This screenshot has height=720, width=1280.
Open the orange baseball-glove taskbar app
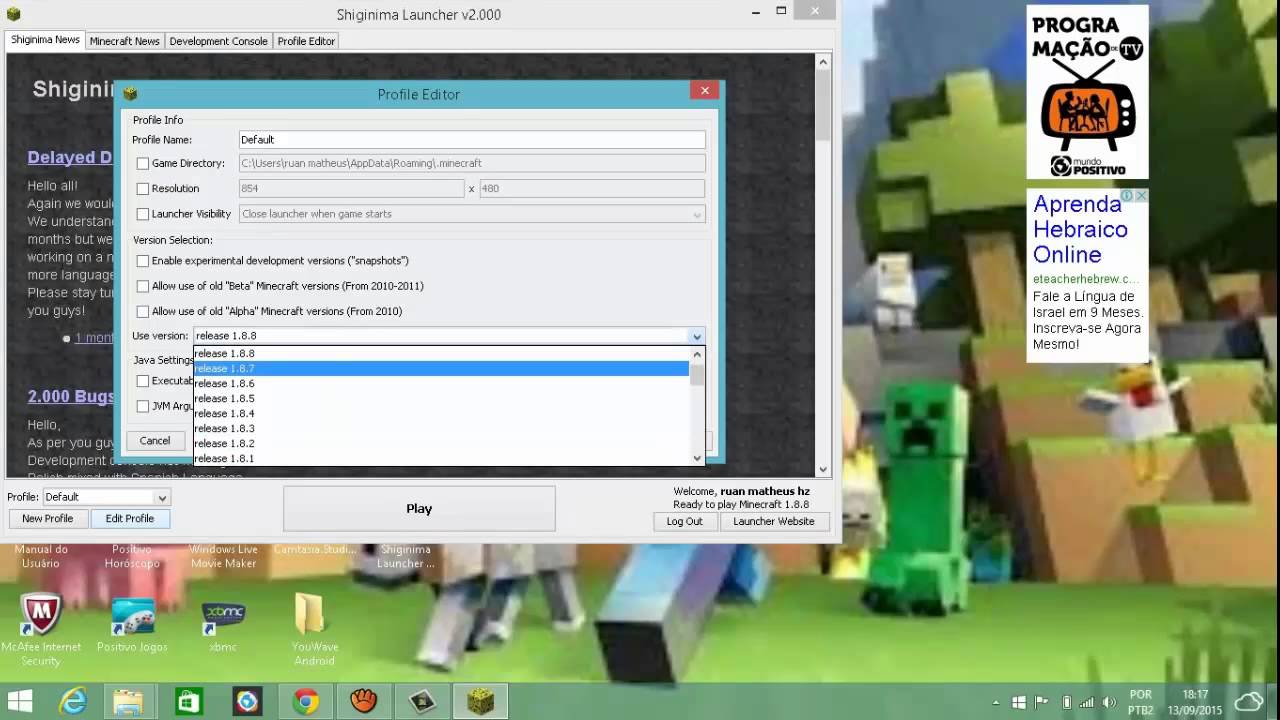click(x=364, y=702)
